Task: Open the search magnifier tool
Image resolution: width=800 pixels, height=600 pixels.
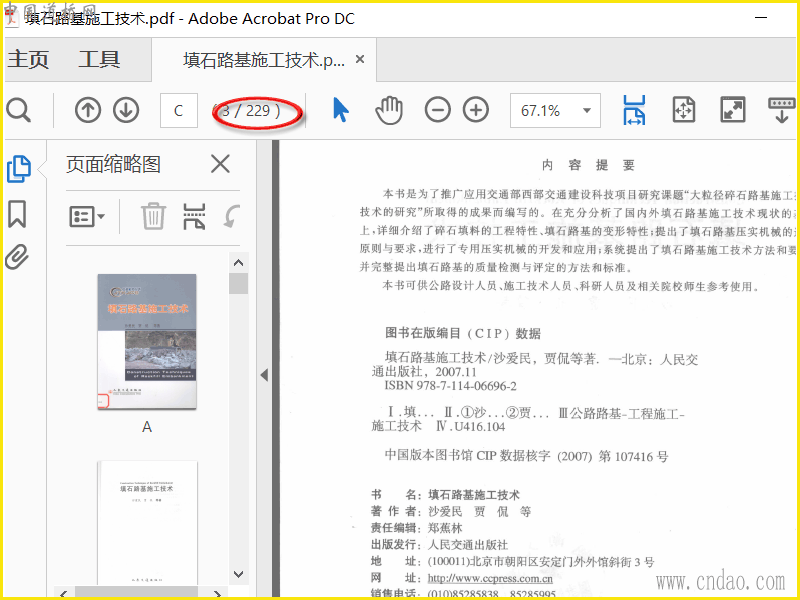Action: (19, 110)
